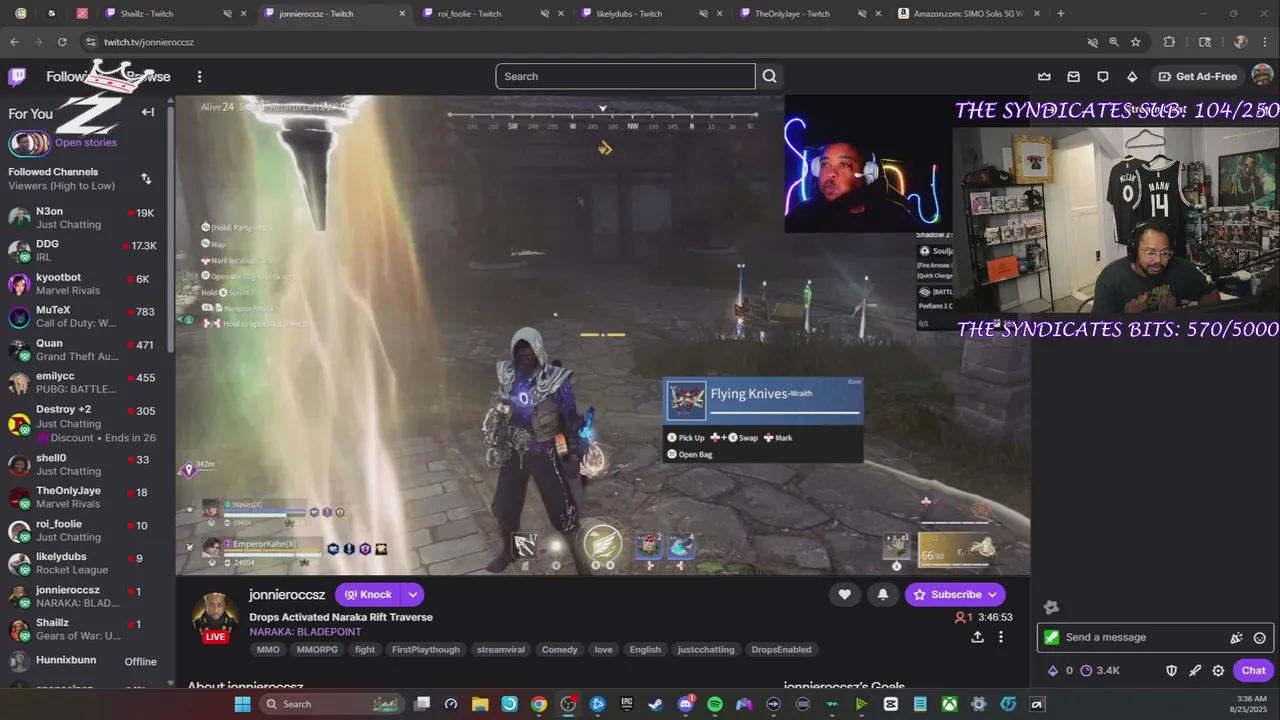Open a new browser tab

(x=1061, y=14)
